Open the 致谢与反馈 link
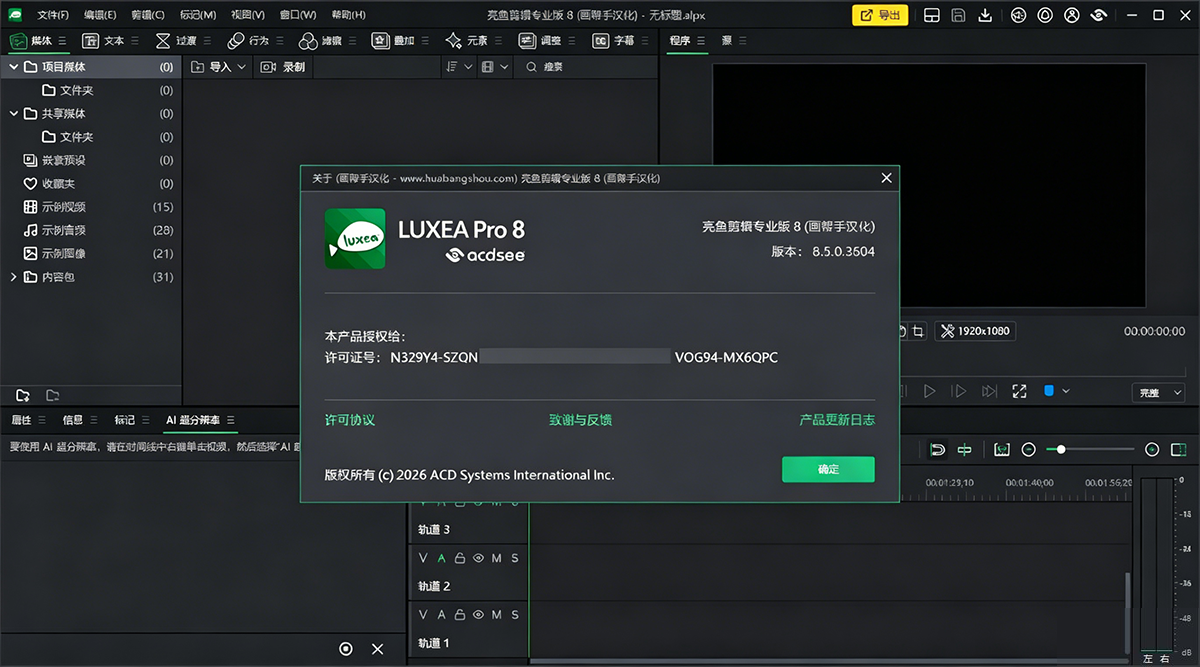The image size is (1200, 667). pos(580,420)
